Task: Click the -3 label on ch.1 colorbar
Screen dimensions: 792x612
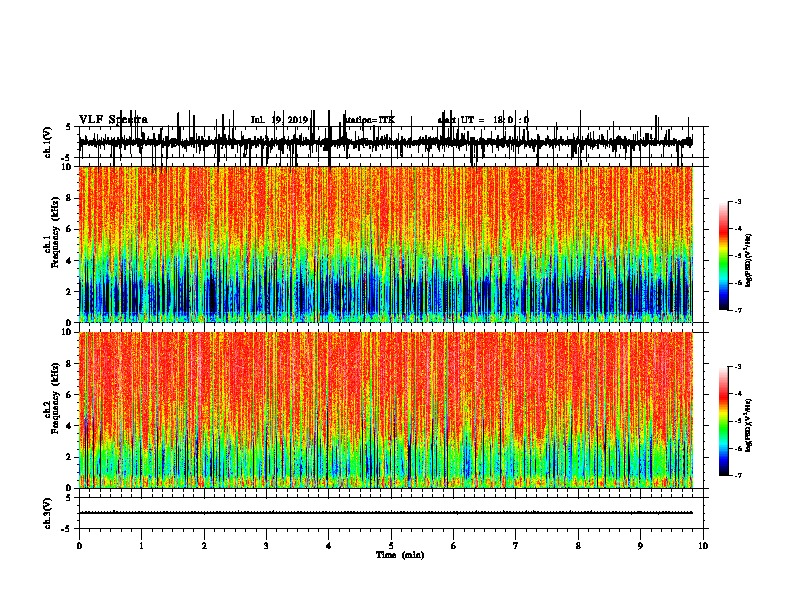Action: tap(737, 201)
